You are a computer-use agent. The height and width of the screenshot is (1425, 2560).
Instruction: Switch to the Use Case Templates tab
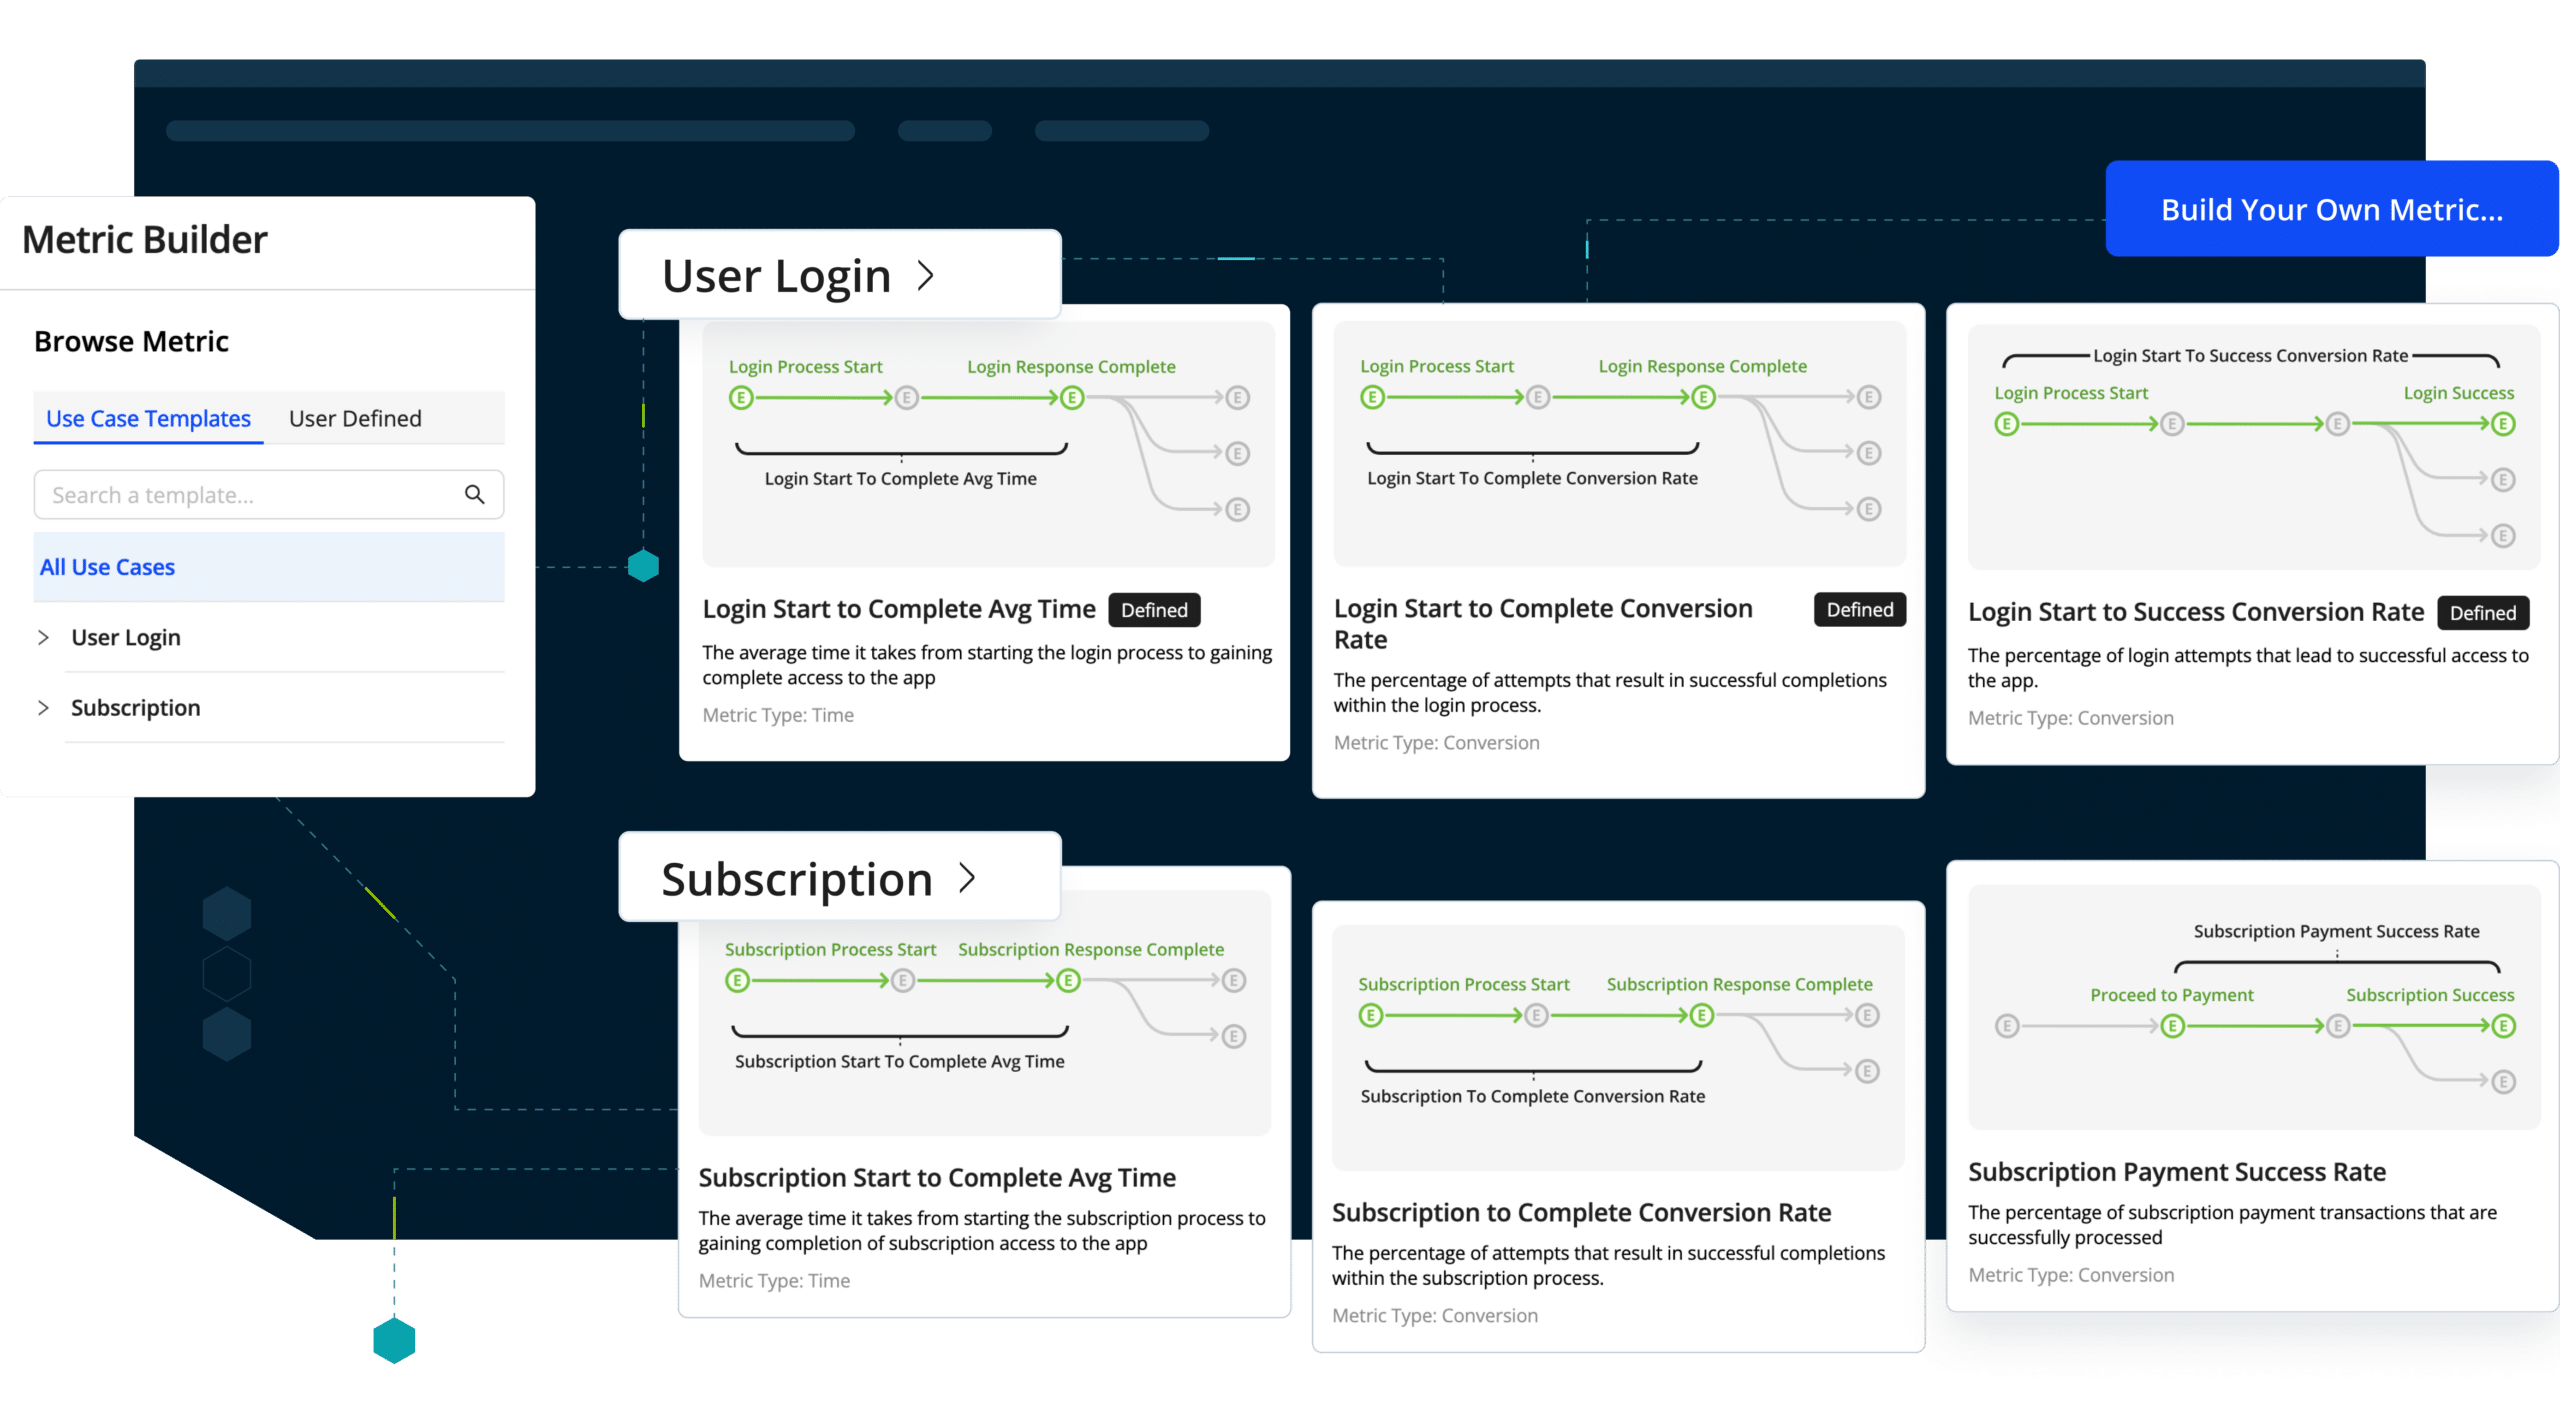pos(148,419)
